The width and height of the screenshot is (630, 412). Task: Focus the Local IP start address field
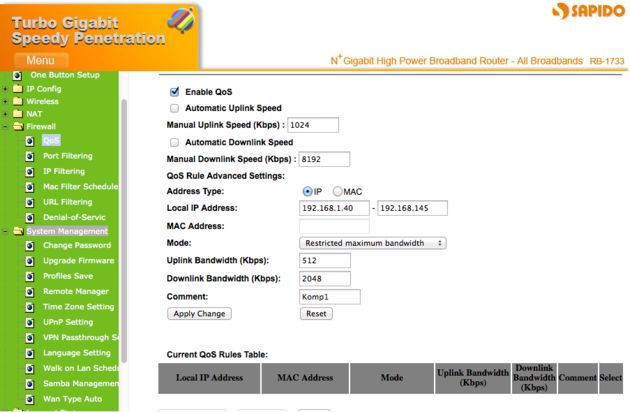point(334,208)
